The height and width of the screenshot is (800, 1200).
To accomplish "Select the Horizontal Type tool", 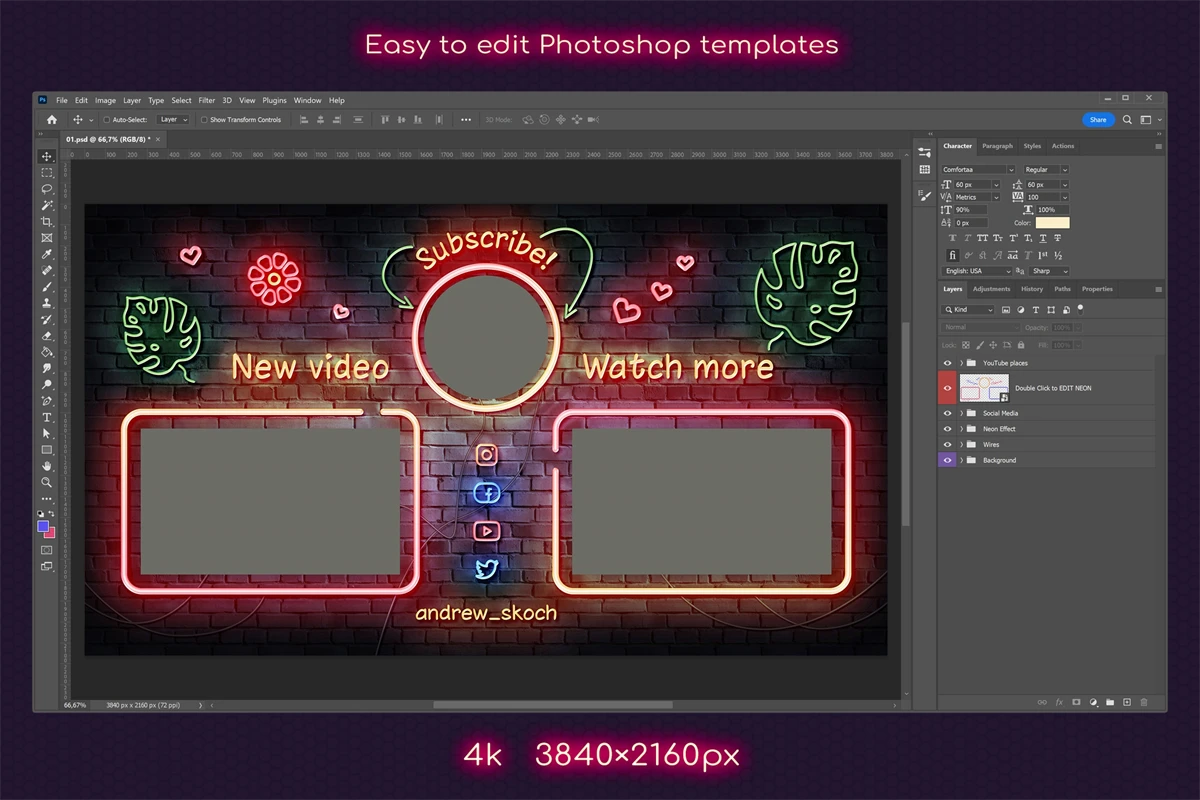I will pos(47,417).
